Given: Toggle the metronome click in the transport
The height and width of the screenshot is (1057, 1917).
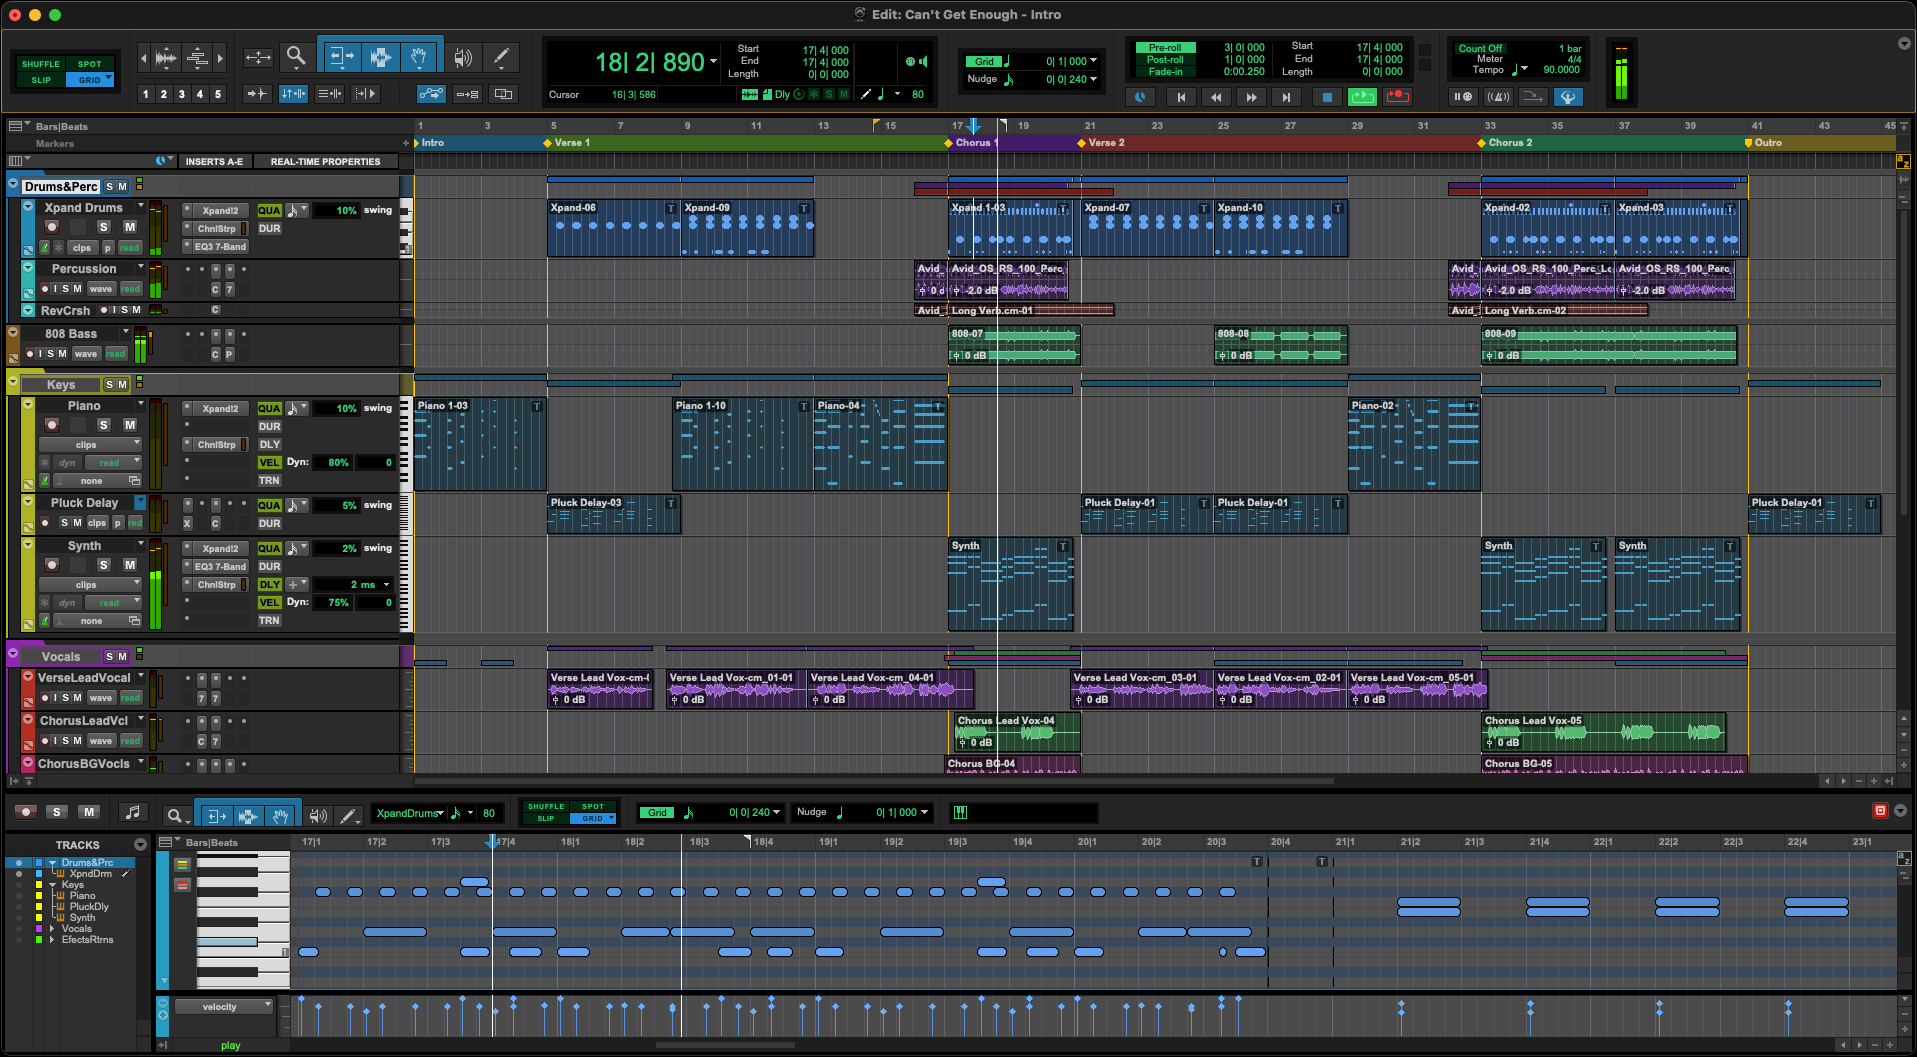Looking at the screenshot, I should pyautogui.click(x=1498, y=97).
